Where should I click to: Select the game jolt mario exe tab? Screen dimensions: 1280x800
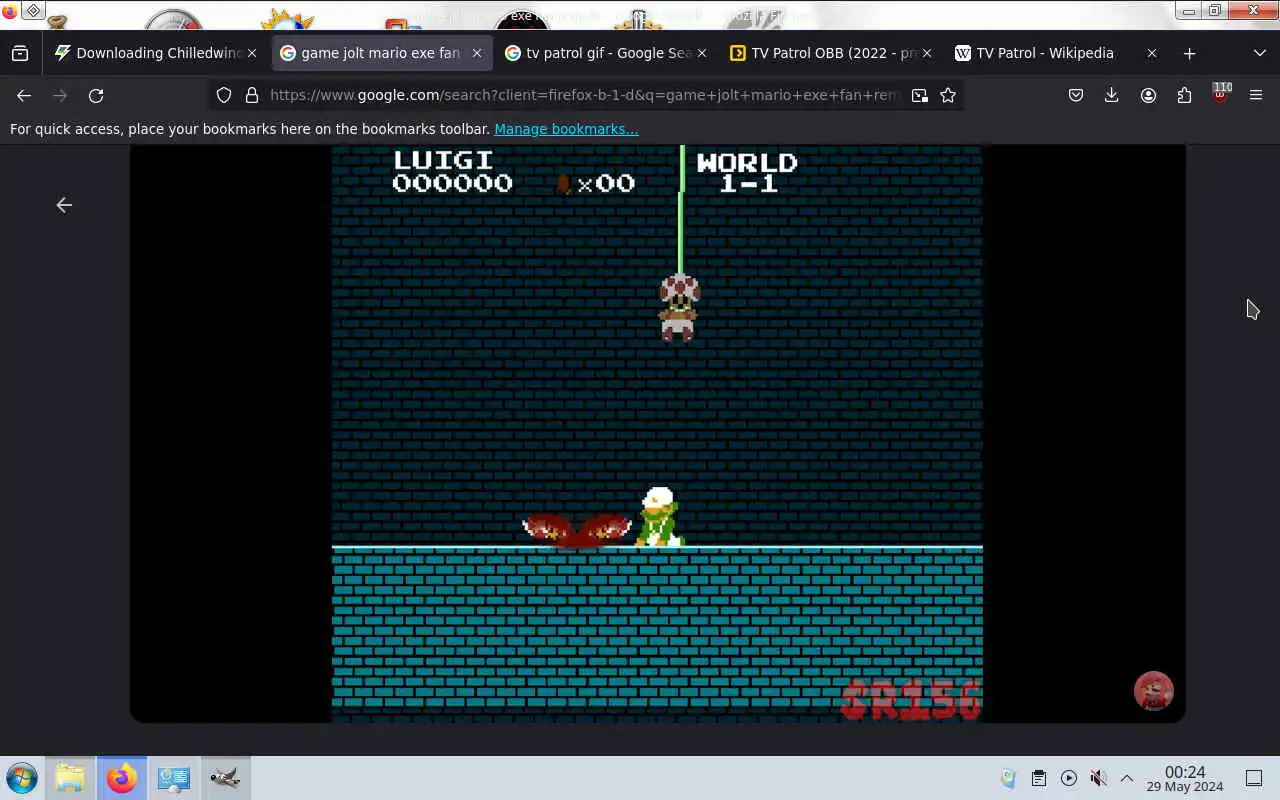pos(381,53)
